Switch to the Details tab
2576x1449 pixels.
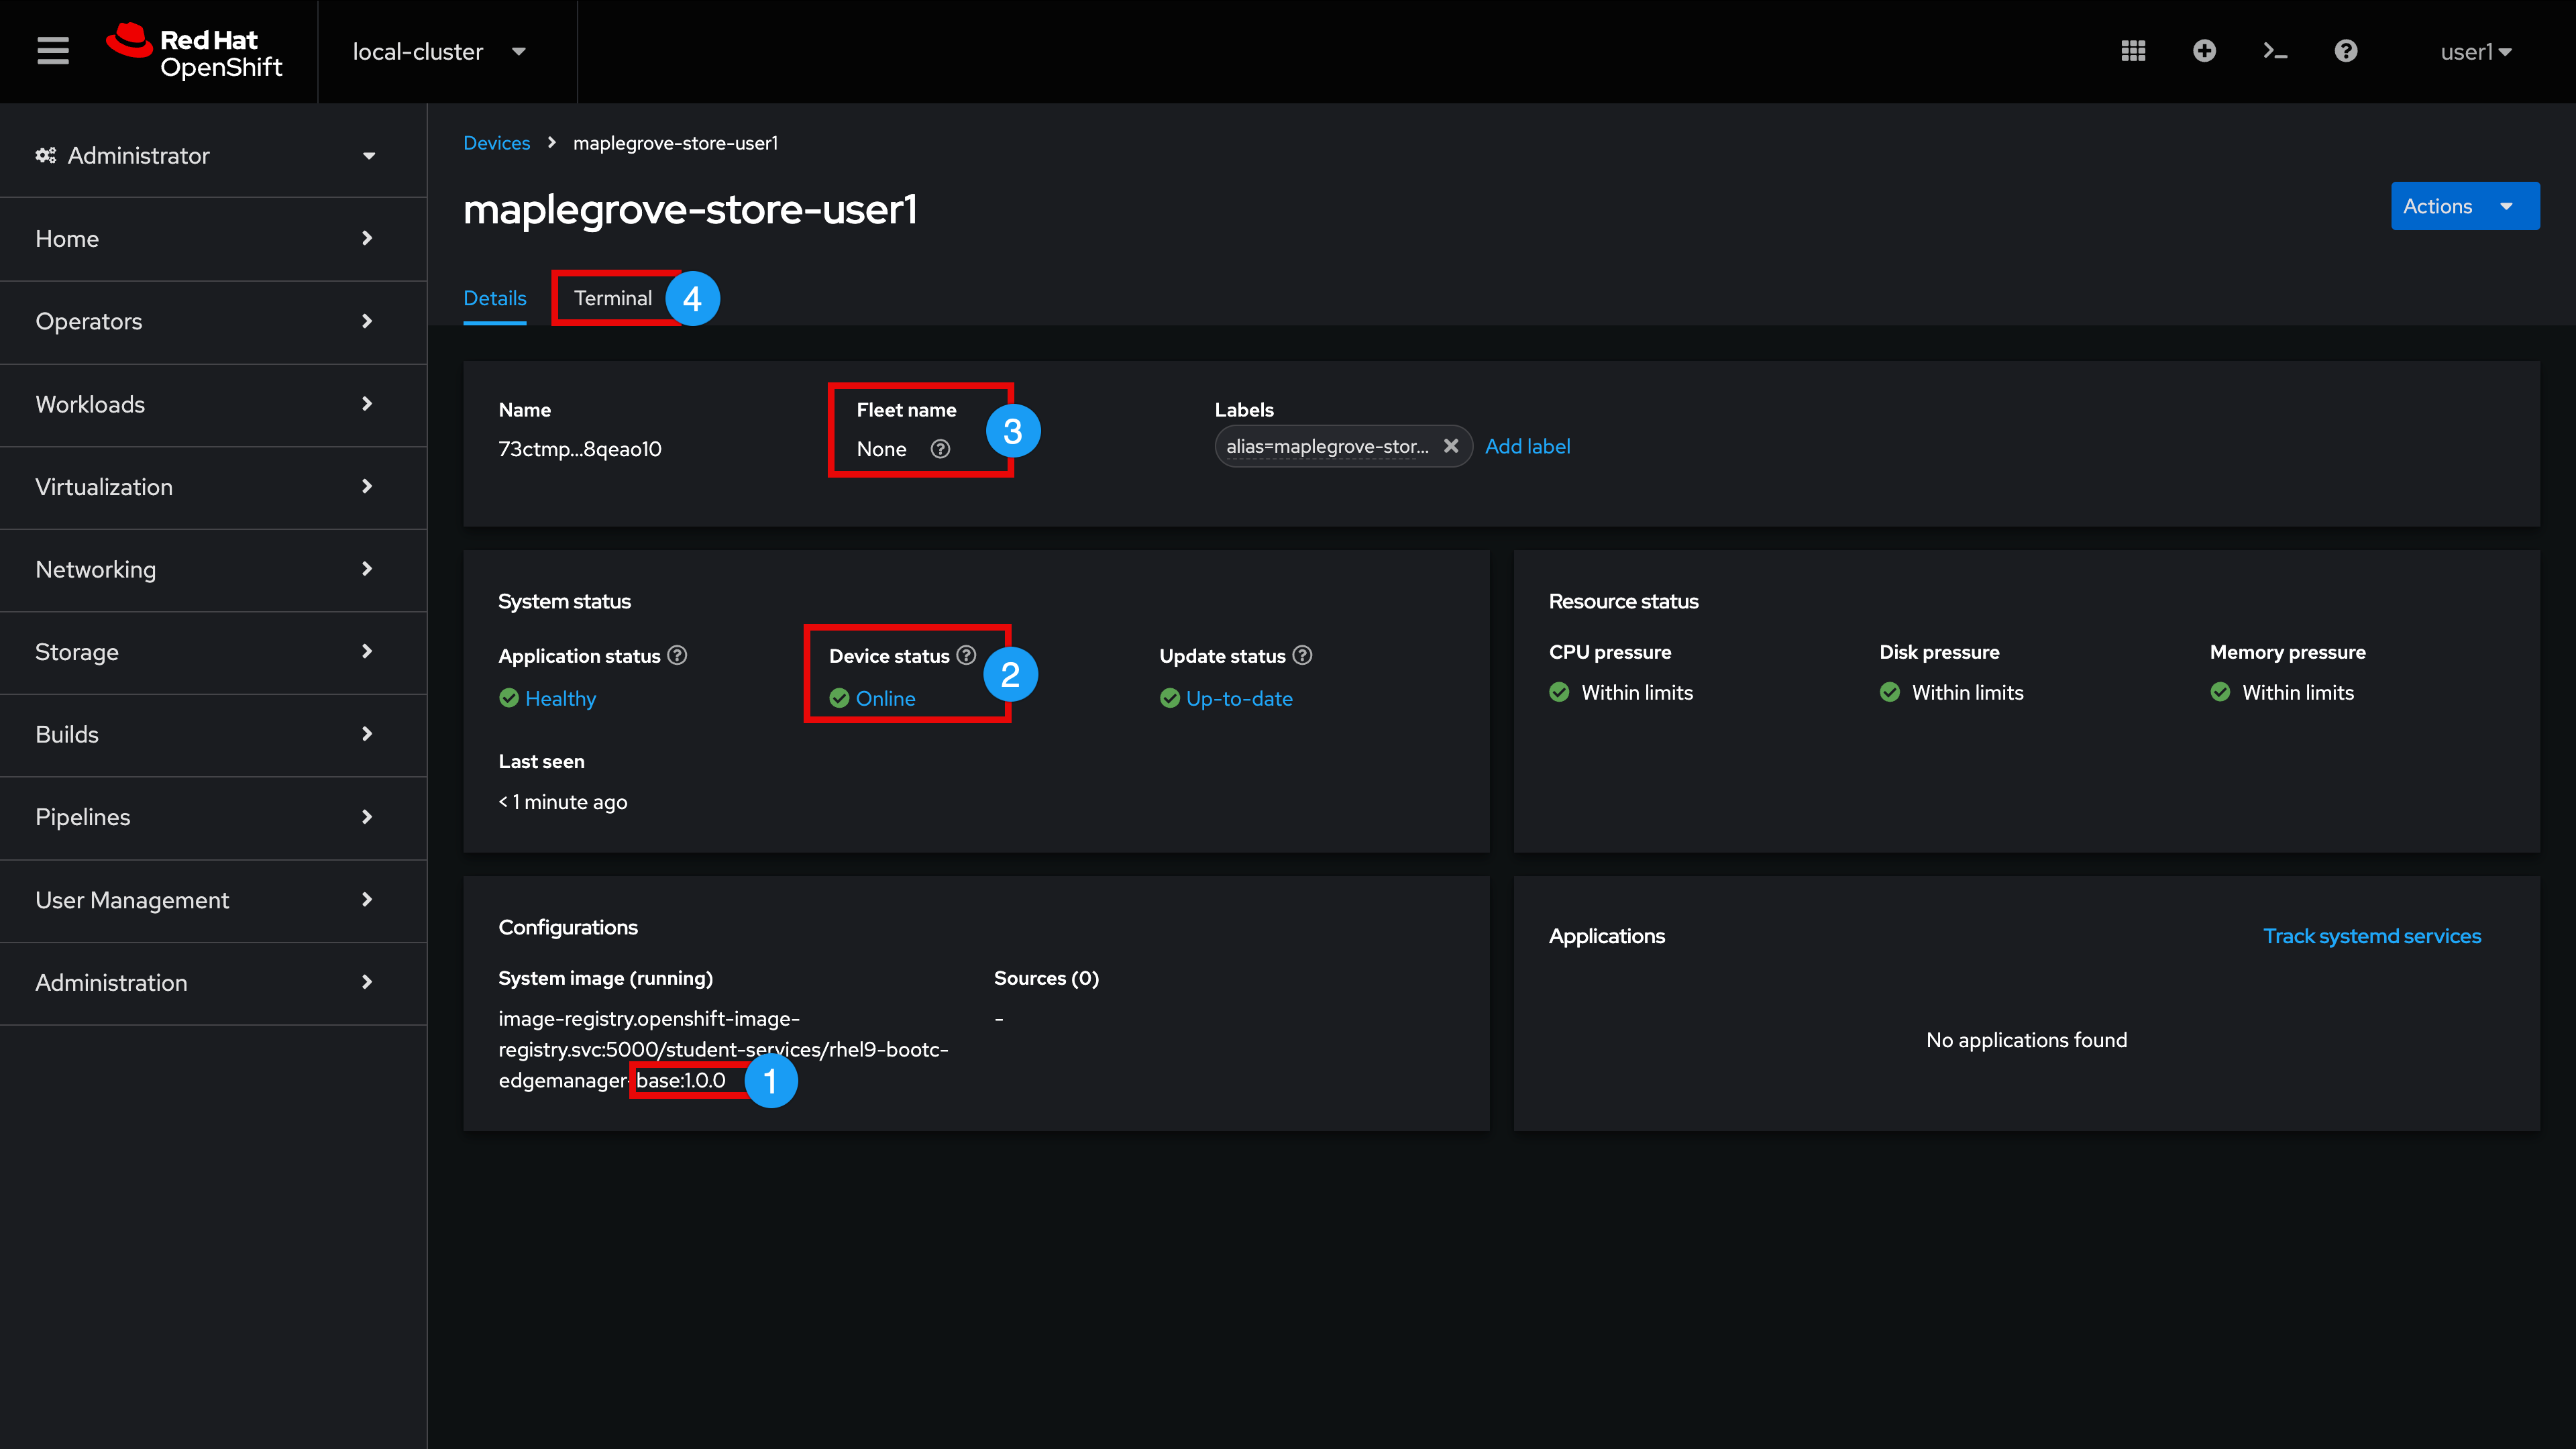(x=495, y=298)
